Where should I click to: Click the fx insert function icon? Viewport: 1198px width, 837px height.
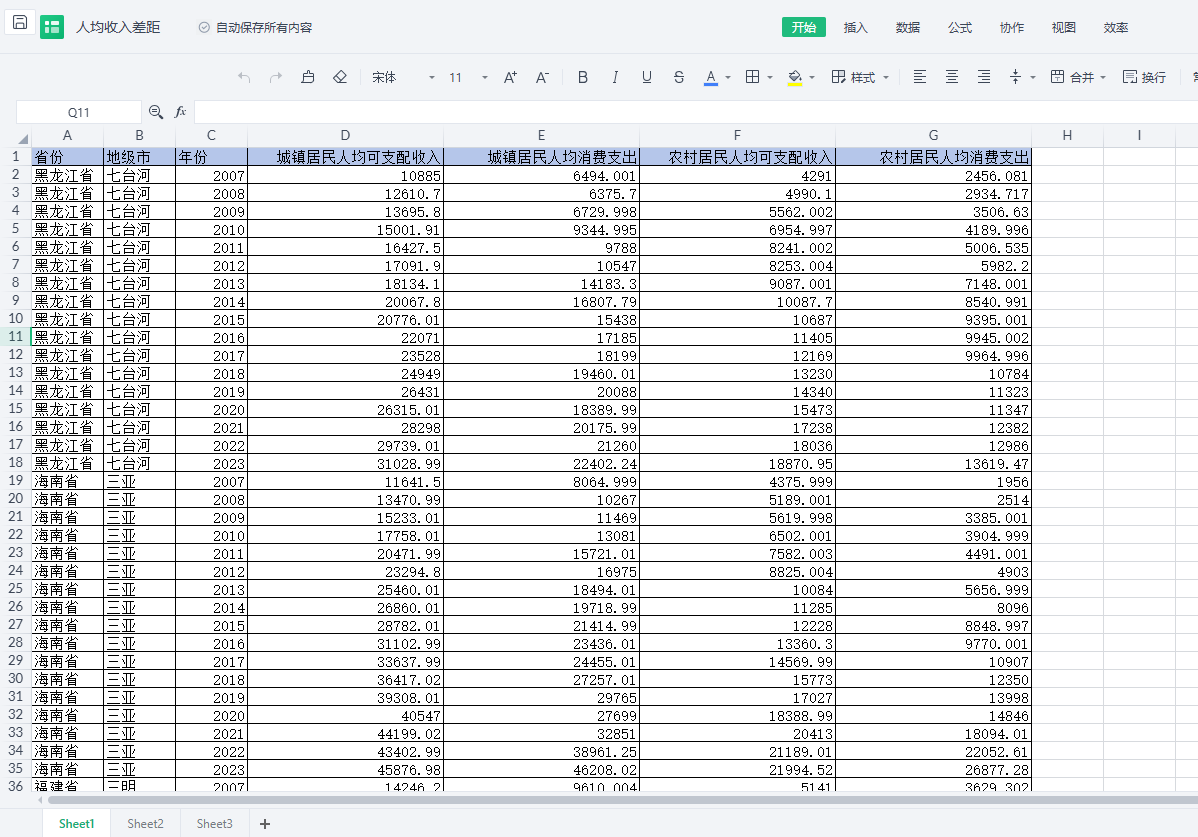click(180, 112)
